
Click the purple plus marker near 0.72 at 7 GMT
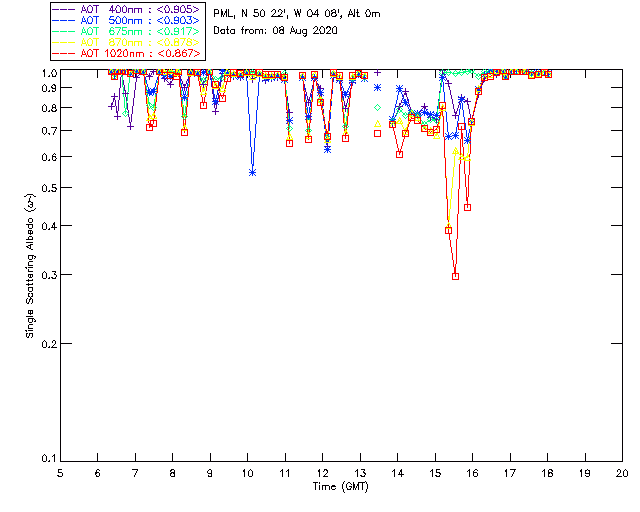[130, 127]
